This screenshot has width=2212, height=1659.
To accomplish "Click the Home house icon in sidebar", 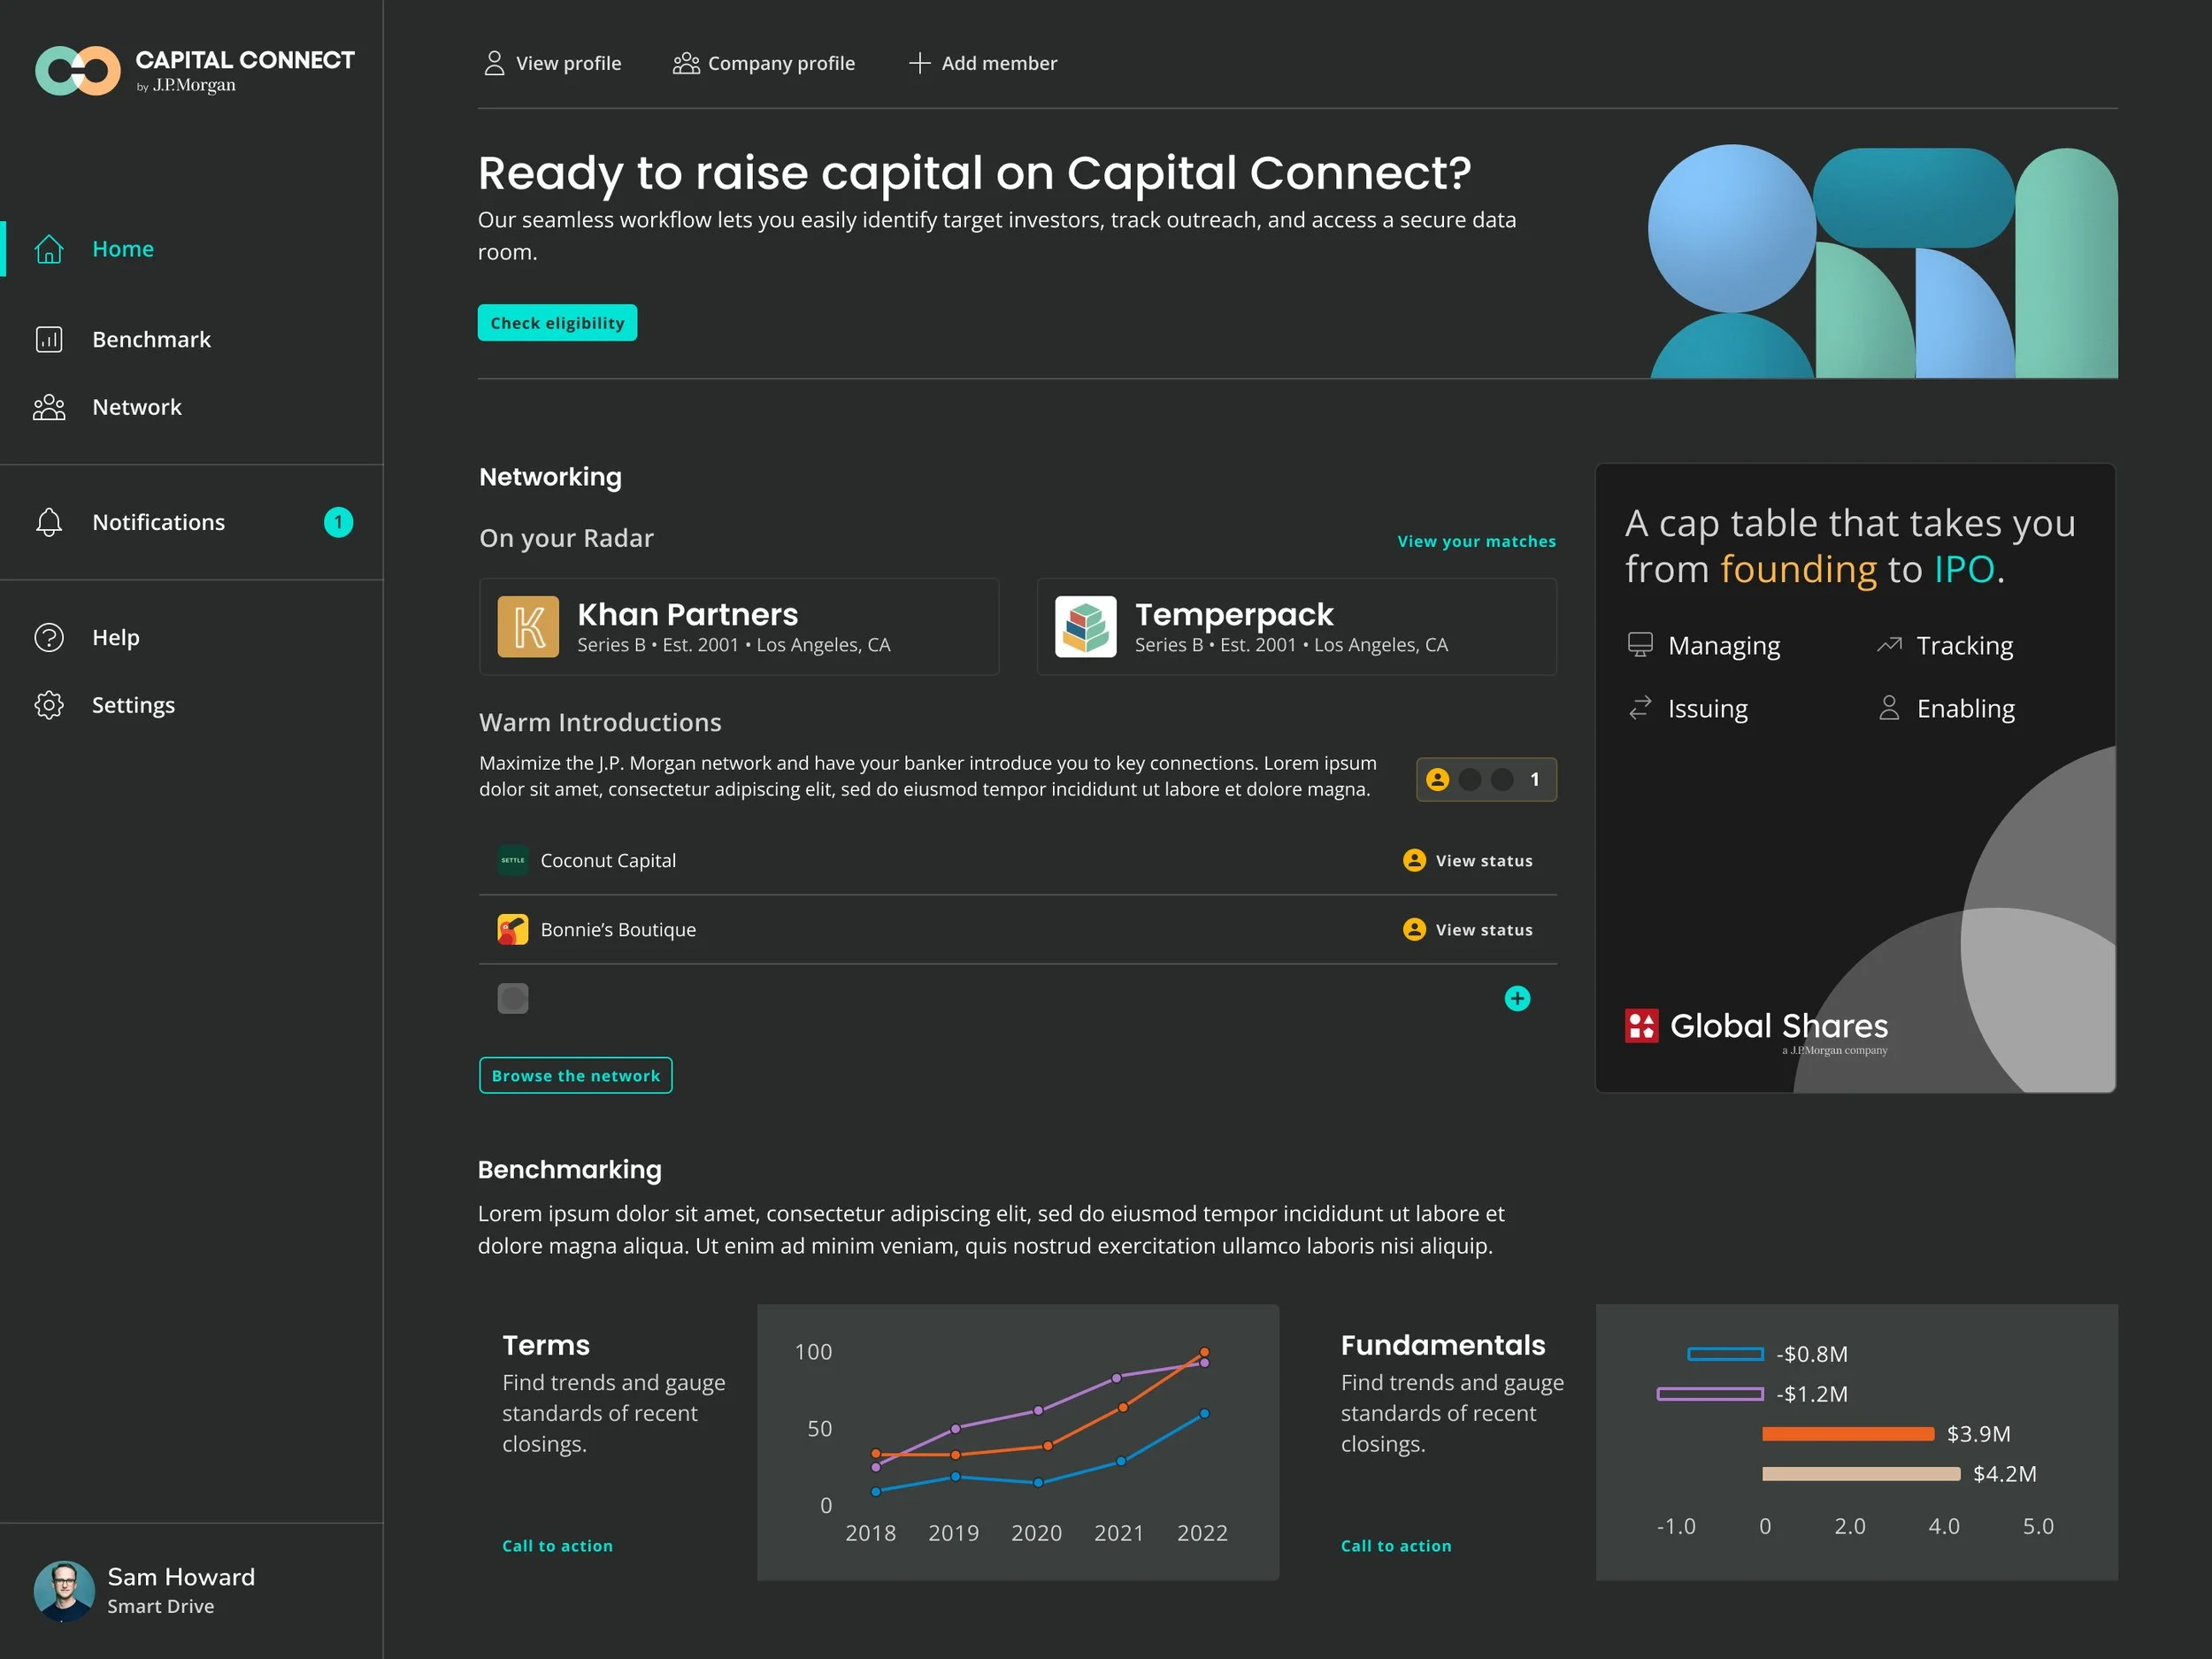I will coord(49,249).
